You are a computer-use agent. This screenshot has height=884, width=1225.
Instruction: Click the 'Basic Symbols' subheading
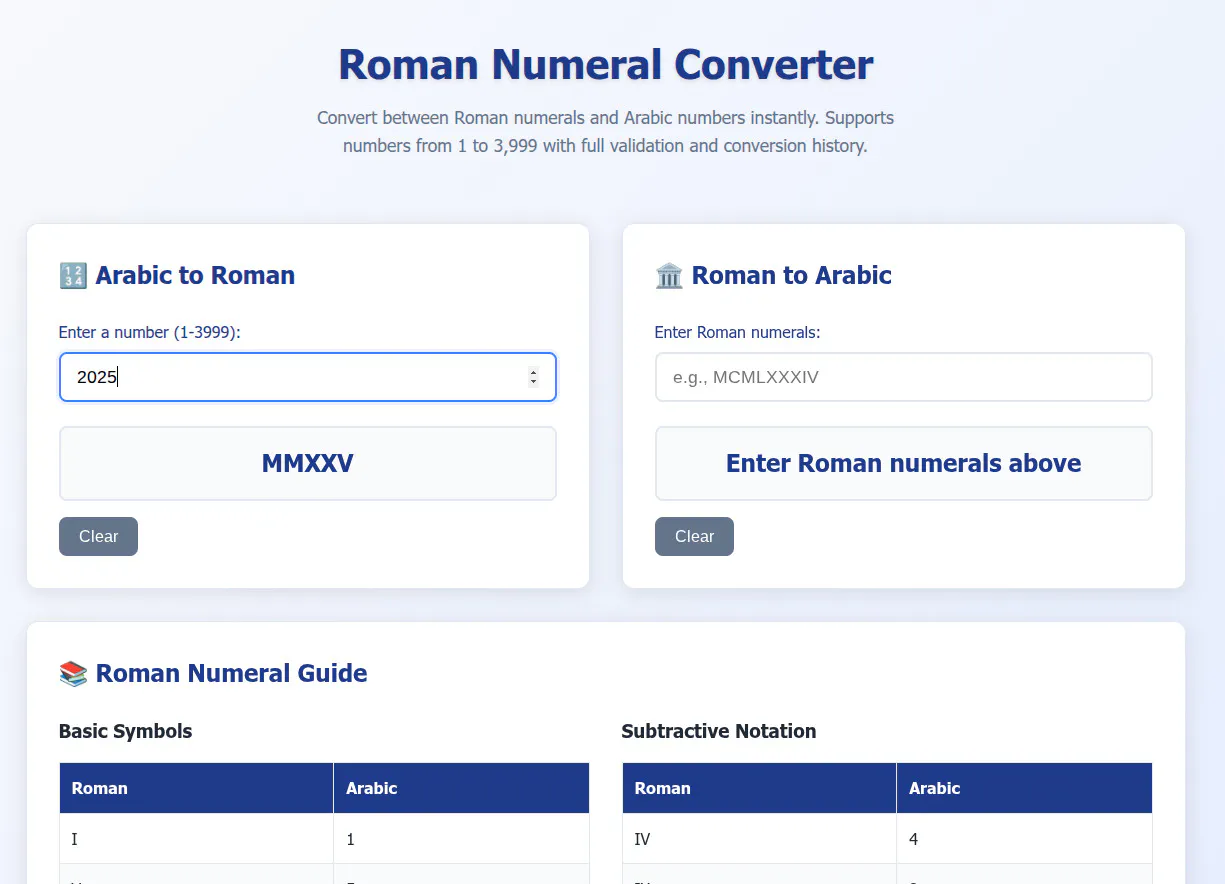click(x=126, y=731)
